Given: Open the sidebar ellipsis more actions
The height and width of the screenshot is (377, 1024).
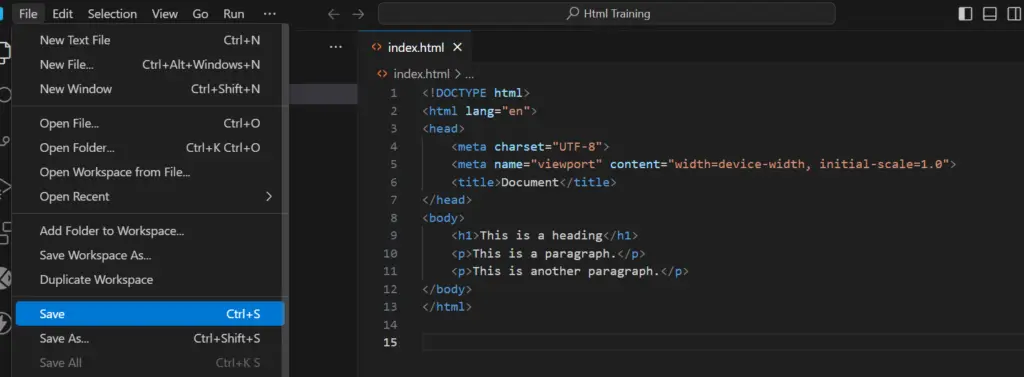Looking at the screenshot, I should click(336, 47).
